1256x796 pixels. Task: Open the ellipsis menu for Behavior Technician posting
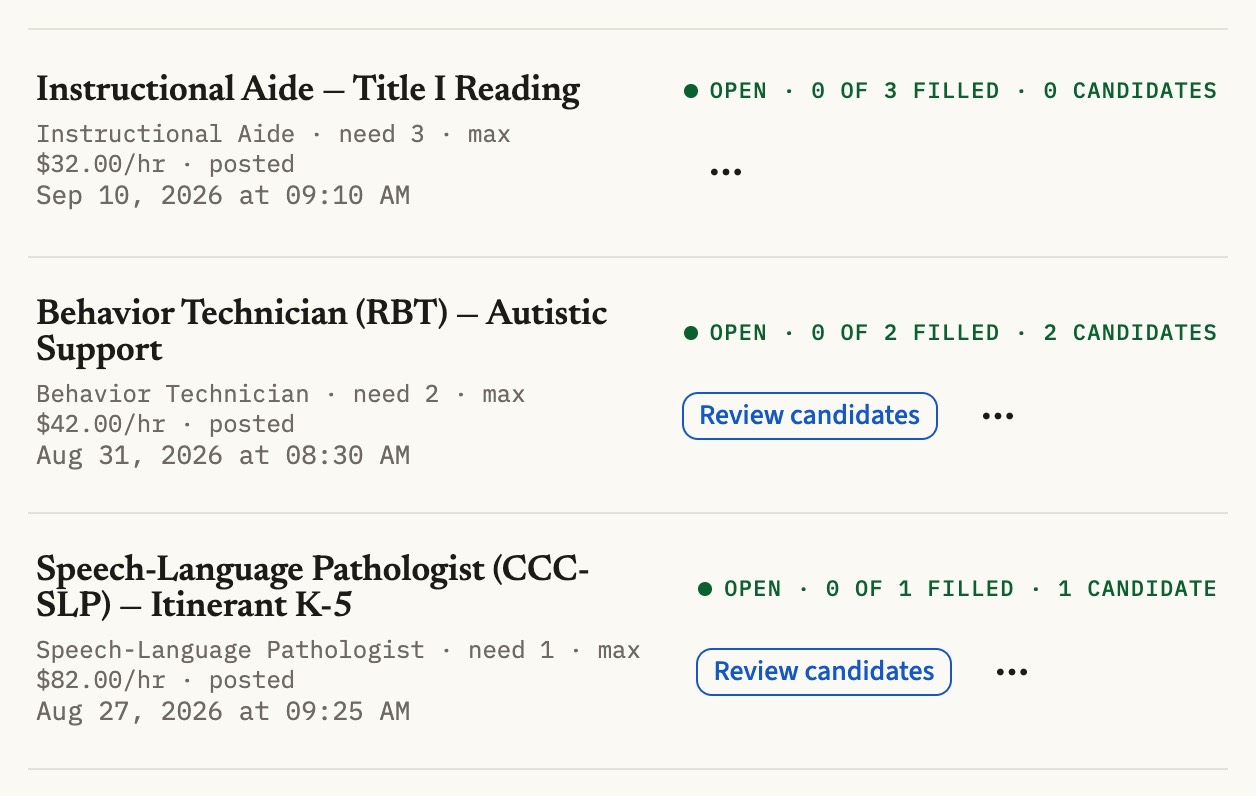tap(997, 416)
